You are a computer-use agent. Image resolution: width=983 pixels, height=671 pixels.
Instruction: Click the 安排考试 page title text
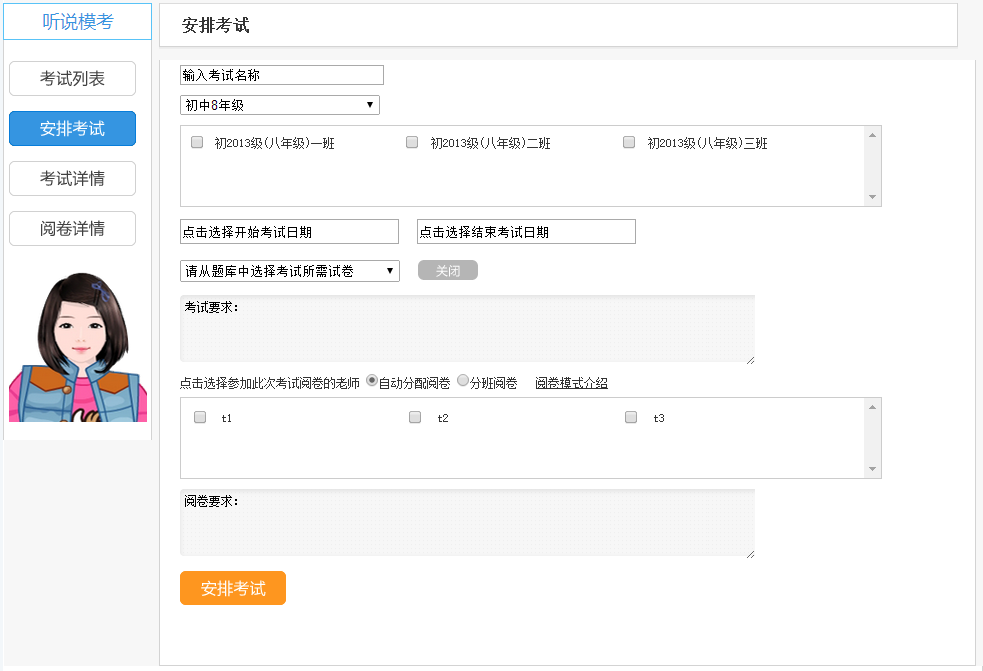point(215,25)
